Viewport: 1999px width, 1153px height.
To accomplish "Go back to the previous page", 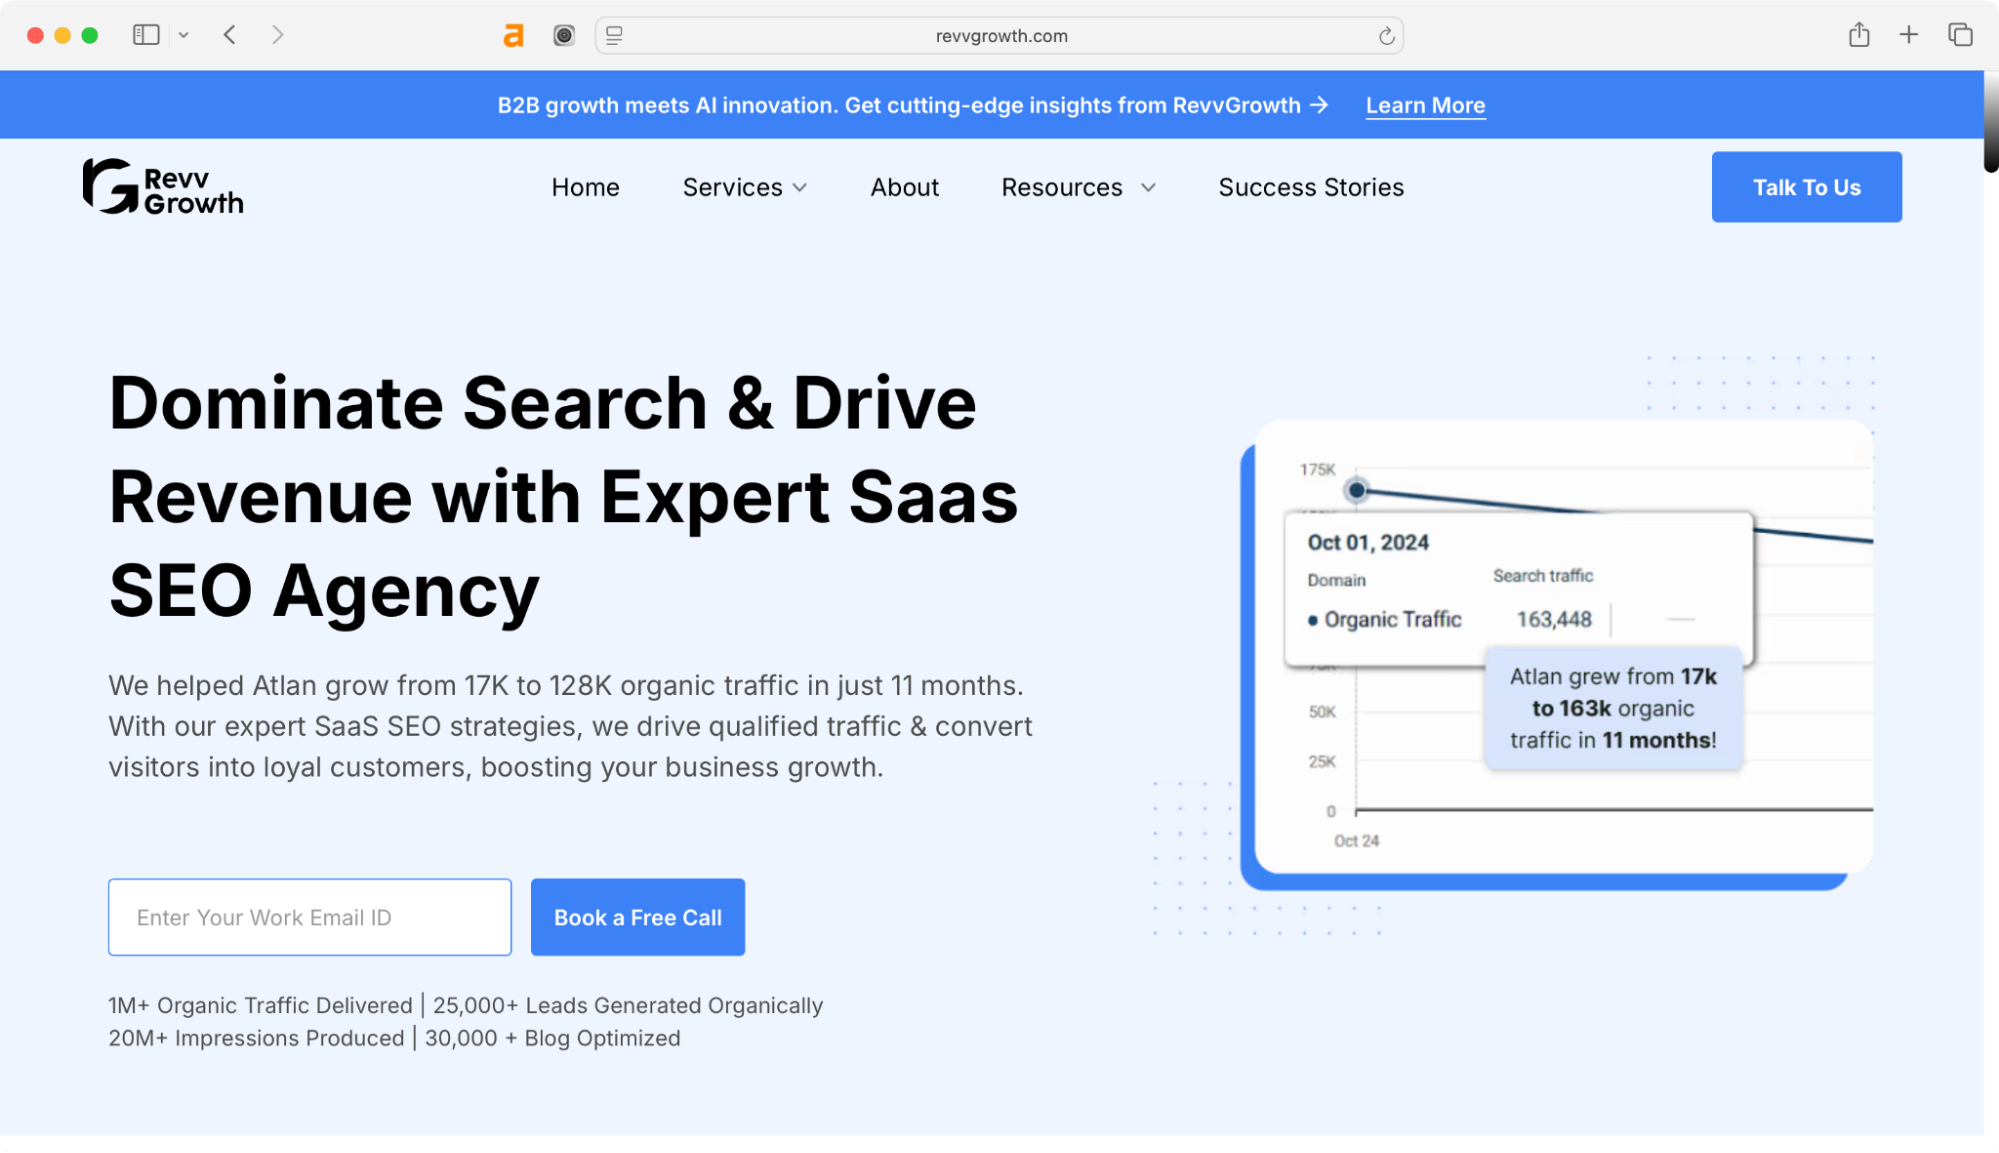I will point(229,34).
